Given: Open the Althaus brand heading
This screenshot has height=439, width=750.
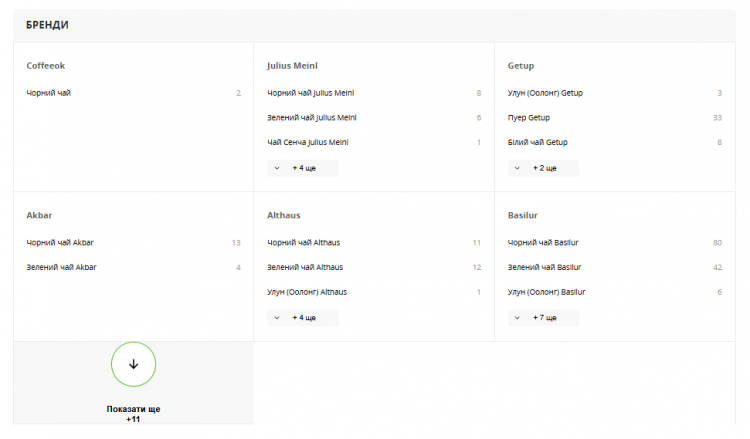Looking at the screenshot, I should click(x=284, y=215).
